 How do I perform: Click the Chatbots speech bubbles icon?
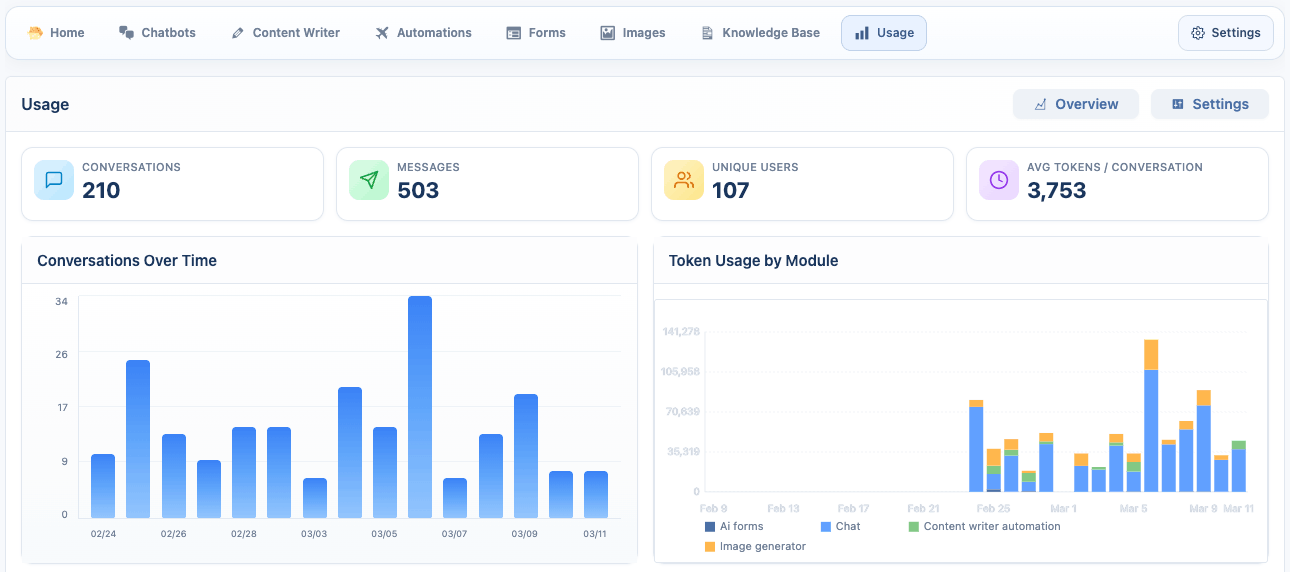coord(127,33)
